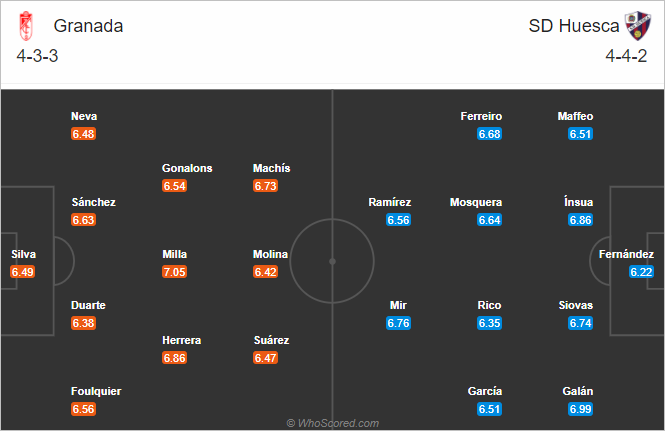Click goalkeeper Fernández's 6.22 rating badge
The width and height of the screenshot is (665, 431).
pos(641,271)
